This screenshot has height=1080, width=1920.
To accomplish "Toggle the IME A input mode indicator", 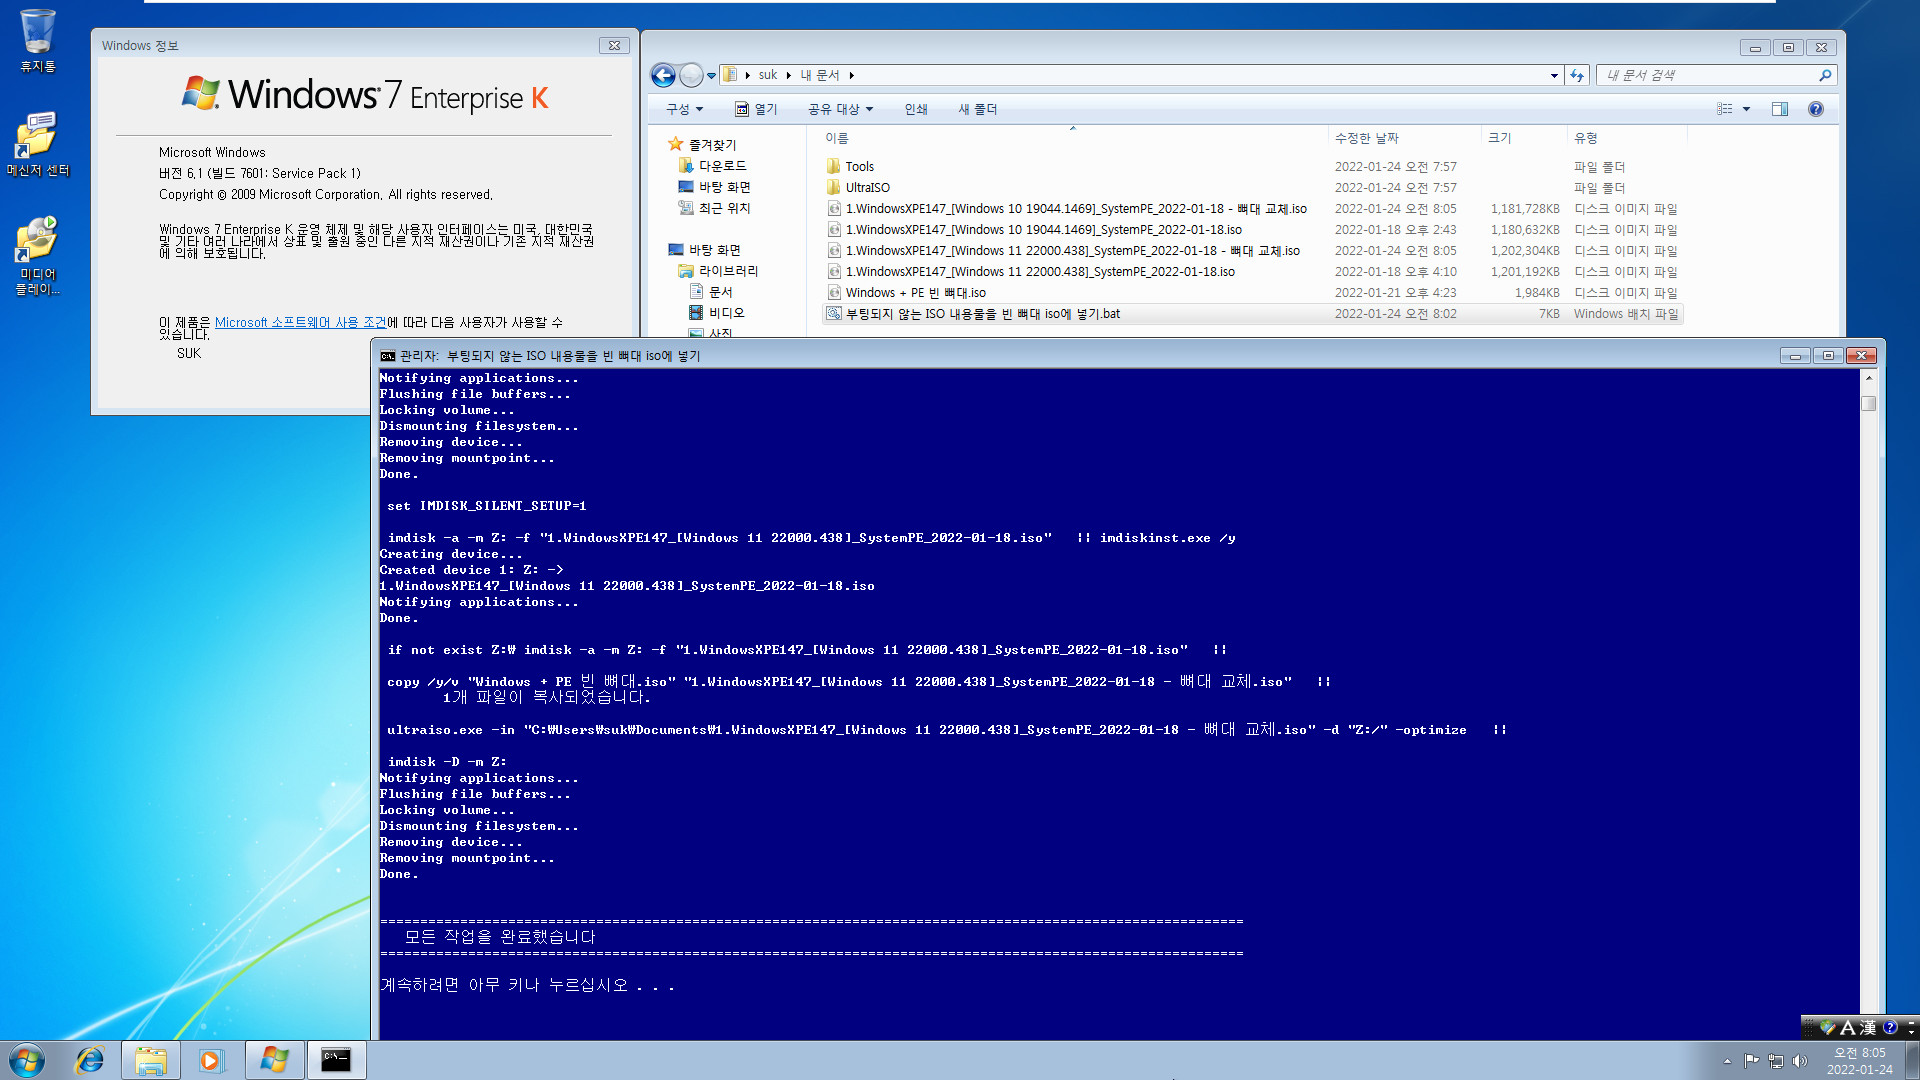I will click(1847, 1027).
